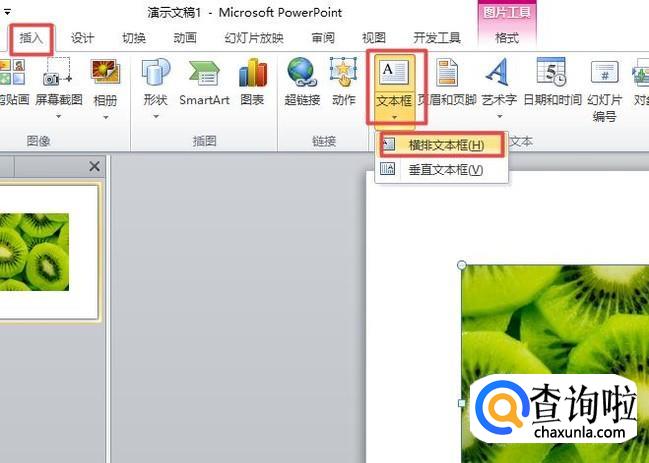This screenshot has width=649, height=463.
Task: Insert a SmartArt graphic
Action: point(204,82)
